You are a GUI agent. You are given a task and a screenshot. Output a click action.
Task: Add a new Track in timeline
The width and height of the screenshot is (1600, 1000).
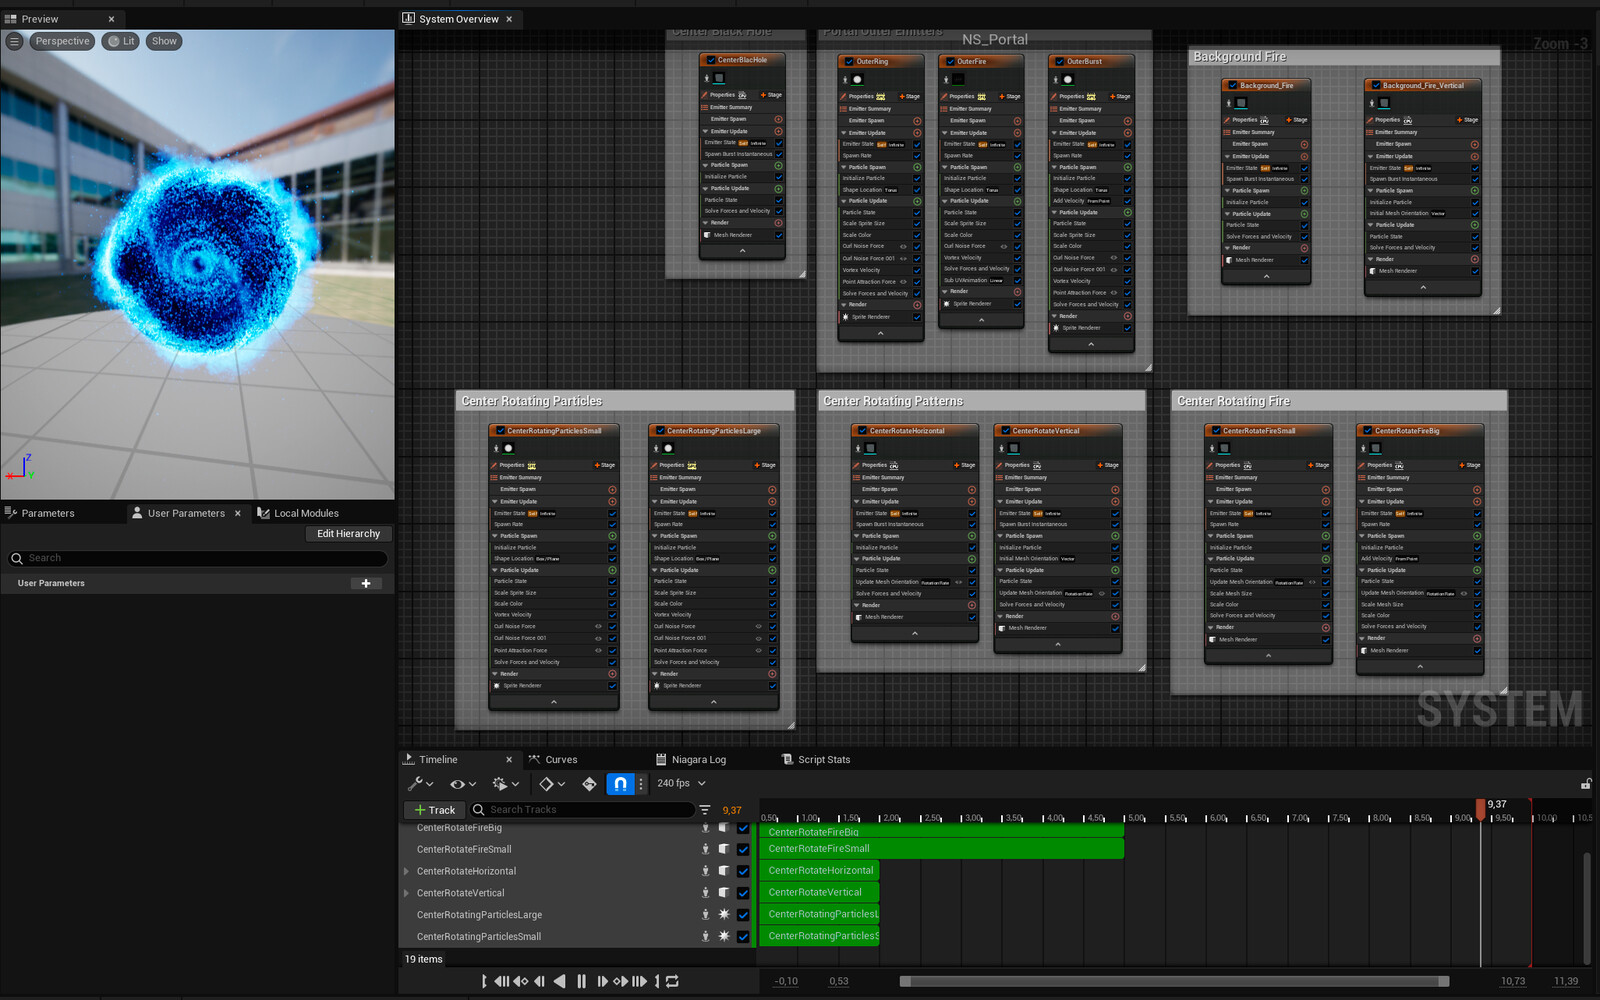(x=434, y=810)
